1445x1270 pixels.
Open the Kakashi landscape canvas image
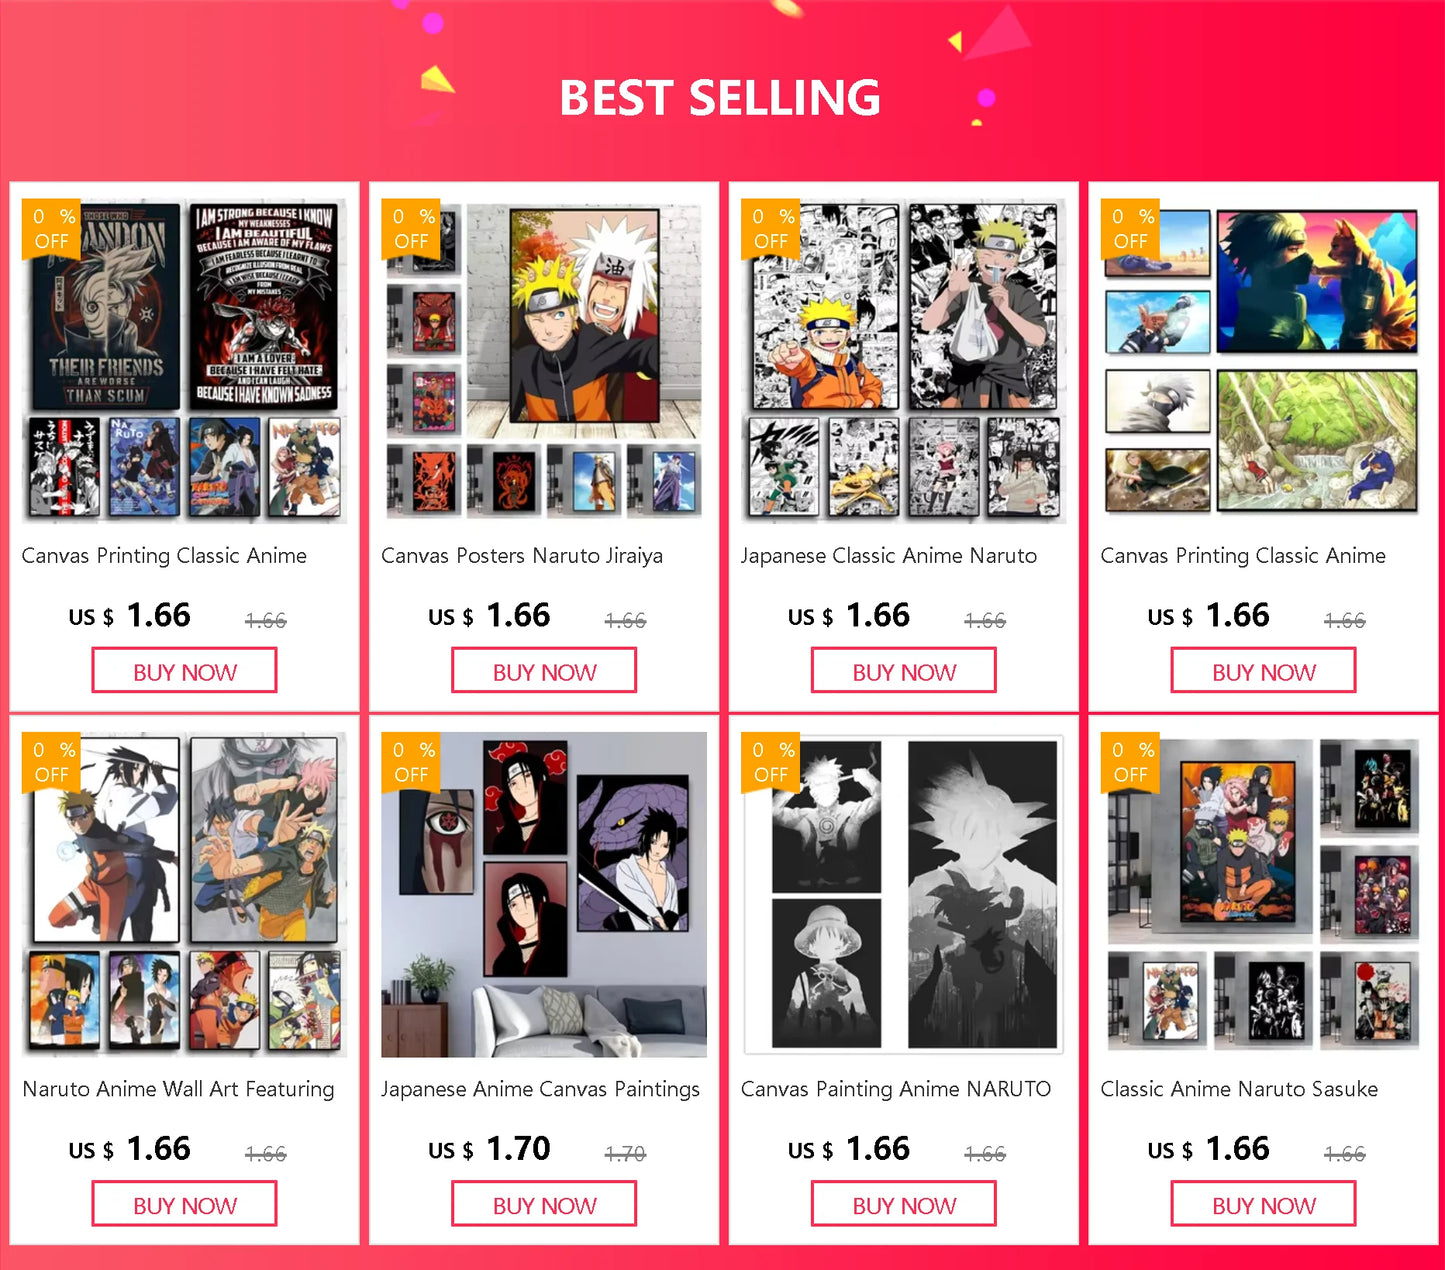[x=1264, y=360]
